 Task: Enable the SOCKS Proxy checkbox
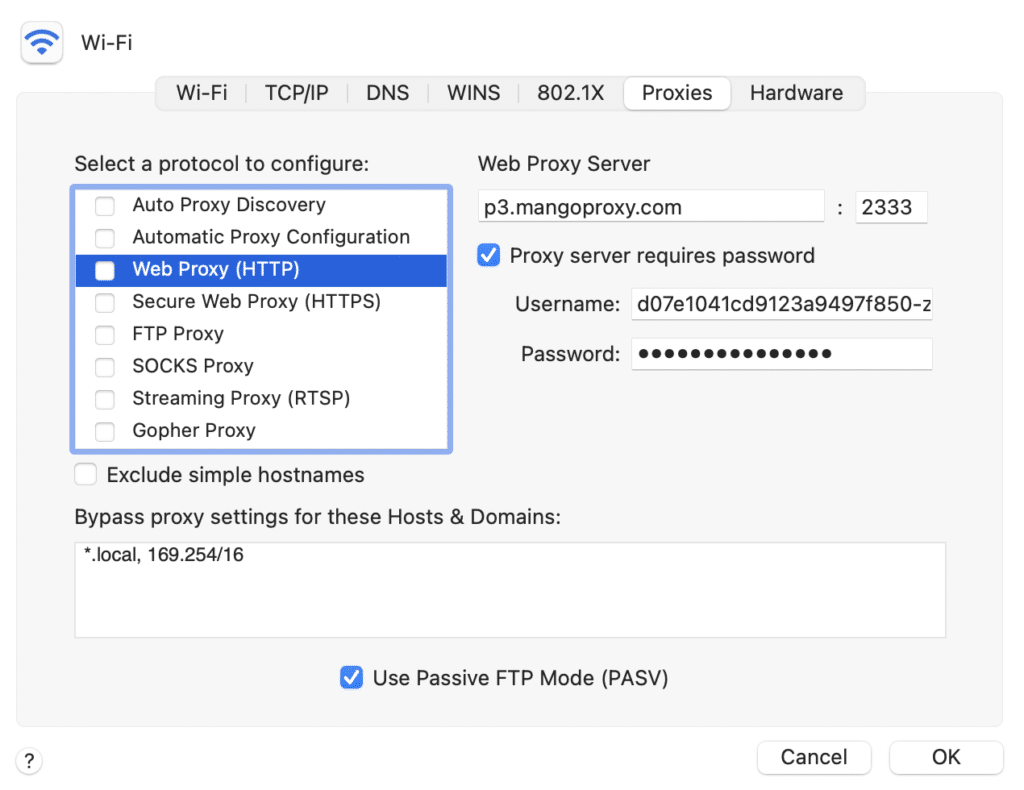click(104, 367)
